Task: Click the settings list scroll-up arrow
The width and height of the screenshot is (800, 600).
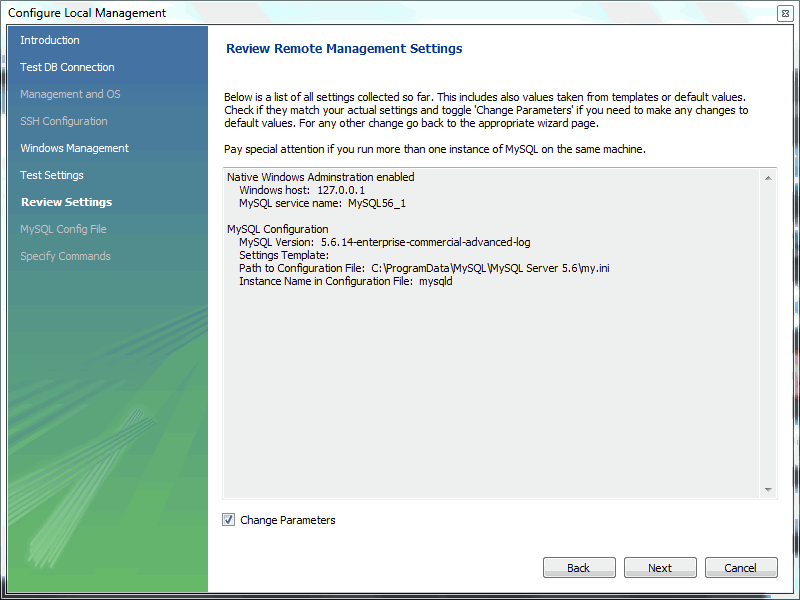Action: [769, 178]
